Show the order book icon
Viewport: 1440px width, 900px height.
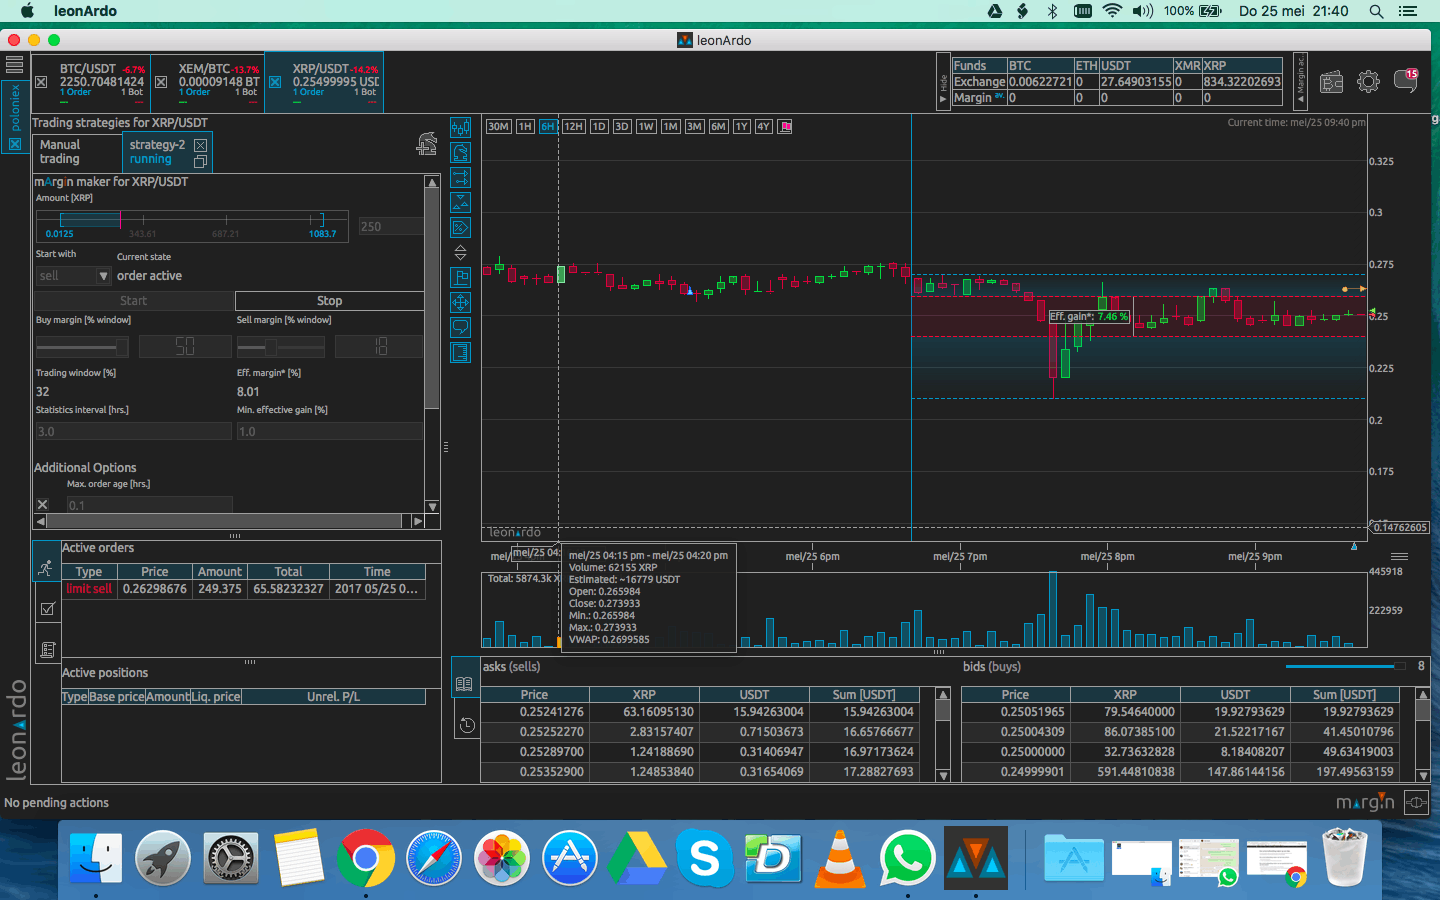point(464,685)
